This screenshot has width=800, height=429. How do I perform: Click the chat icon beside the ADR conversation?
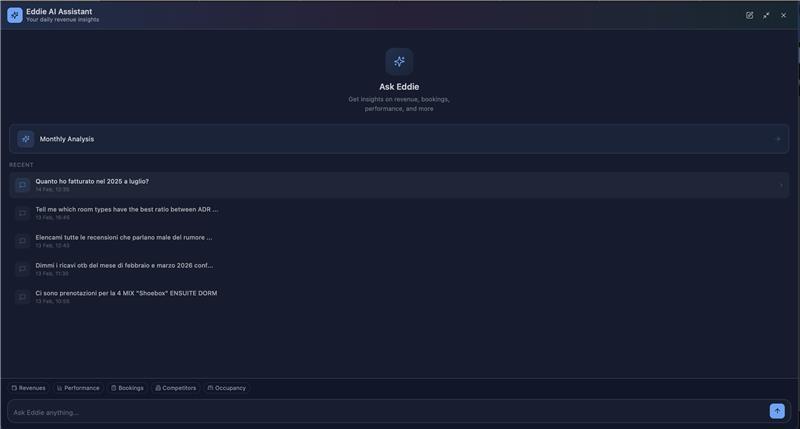coord(22,213)
